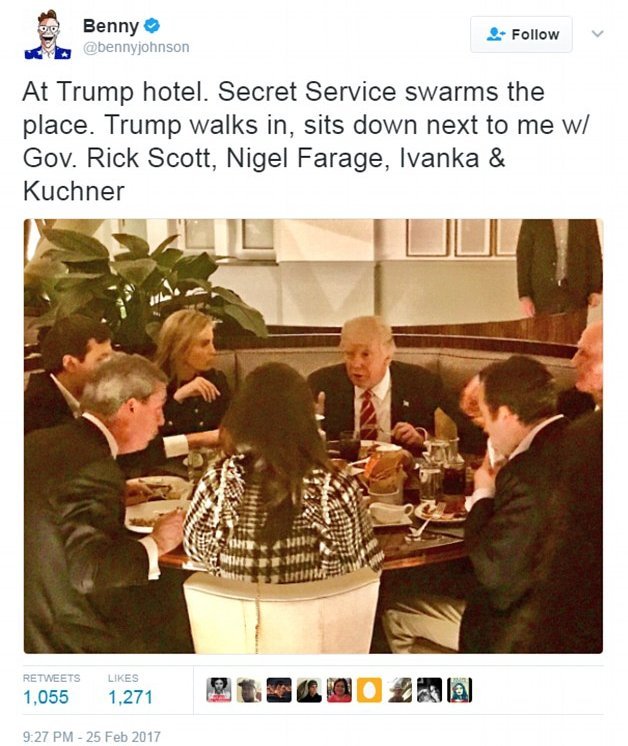The width and height of the screenshot is (628, 746).
Task: Open the dark-haired man liker avatar
Action: click(309, 690)
